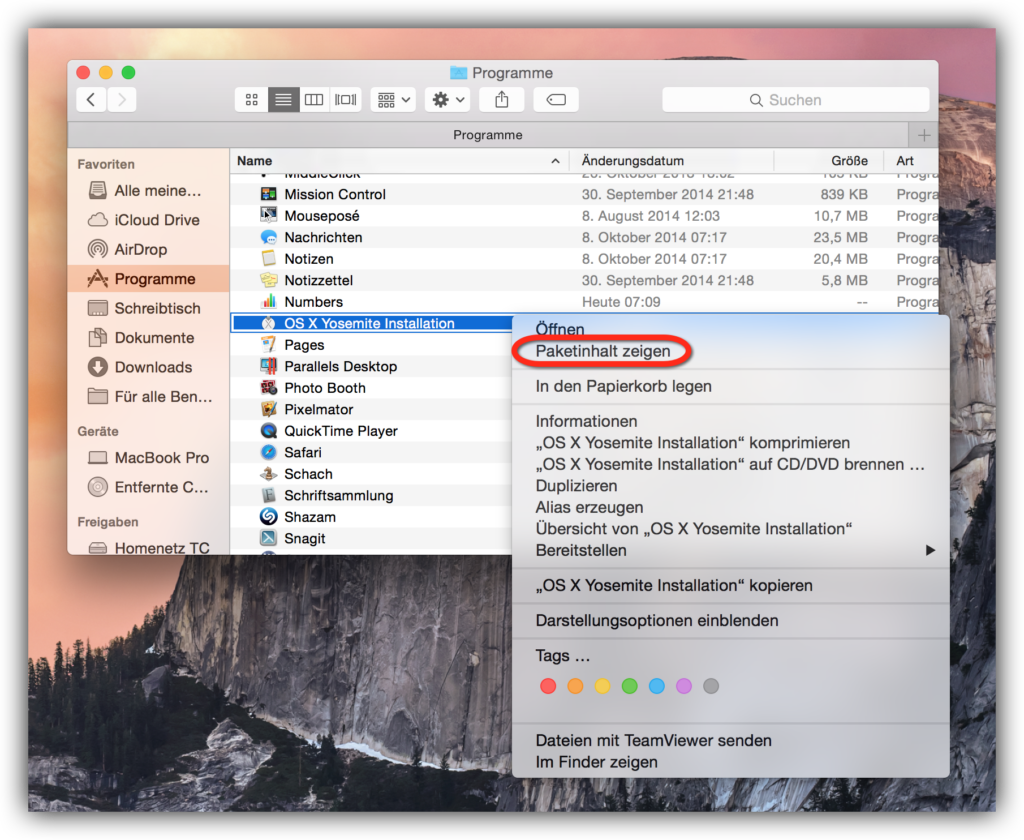
Task: Switch to column view in toolbar
Action: (314, 100)
